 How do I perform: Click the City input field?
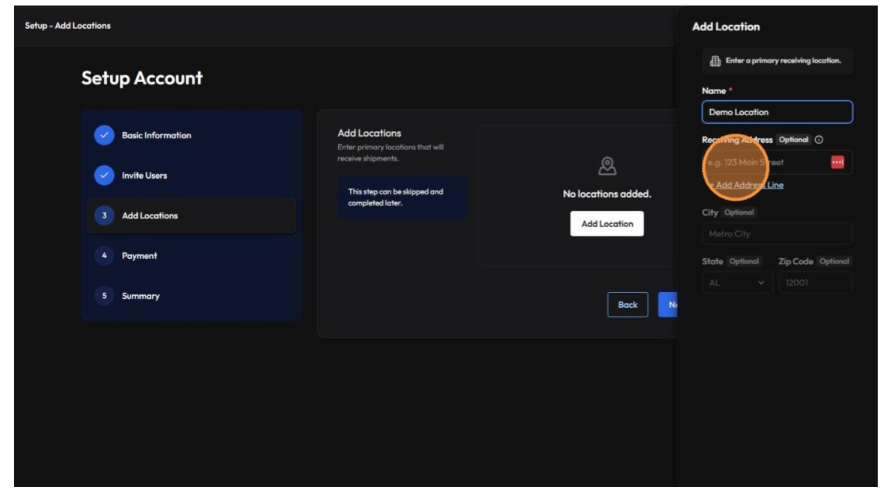click(x=777, y=234)
